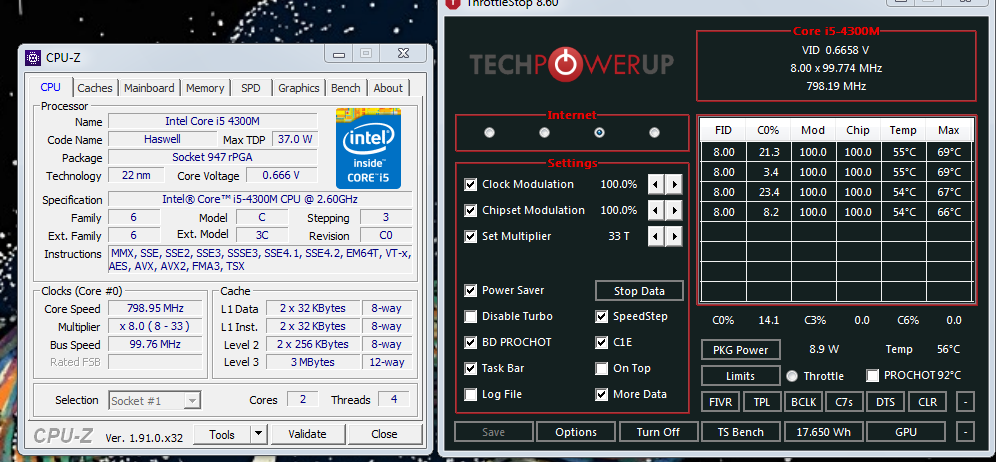Open the Limits button
Image resolution: width=996 pixels, height=462 pixels.
click(741, 376)
